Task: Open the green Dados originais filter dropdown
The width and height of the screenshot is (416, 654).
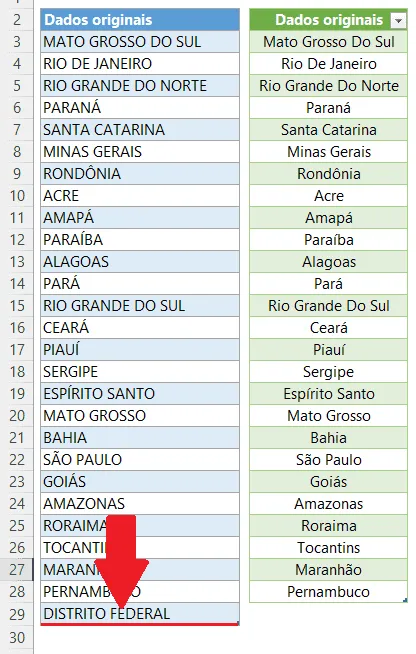Action: (398, 20)
